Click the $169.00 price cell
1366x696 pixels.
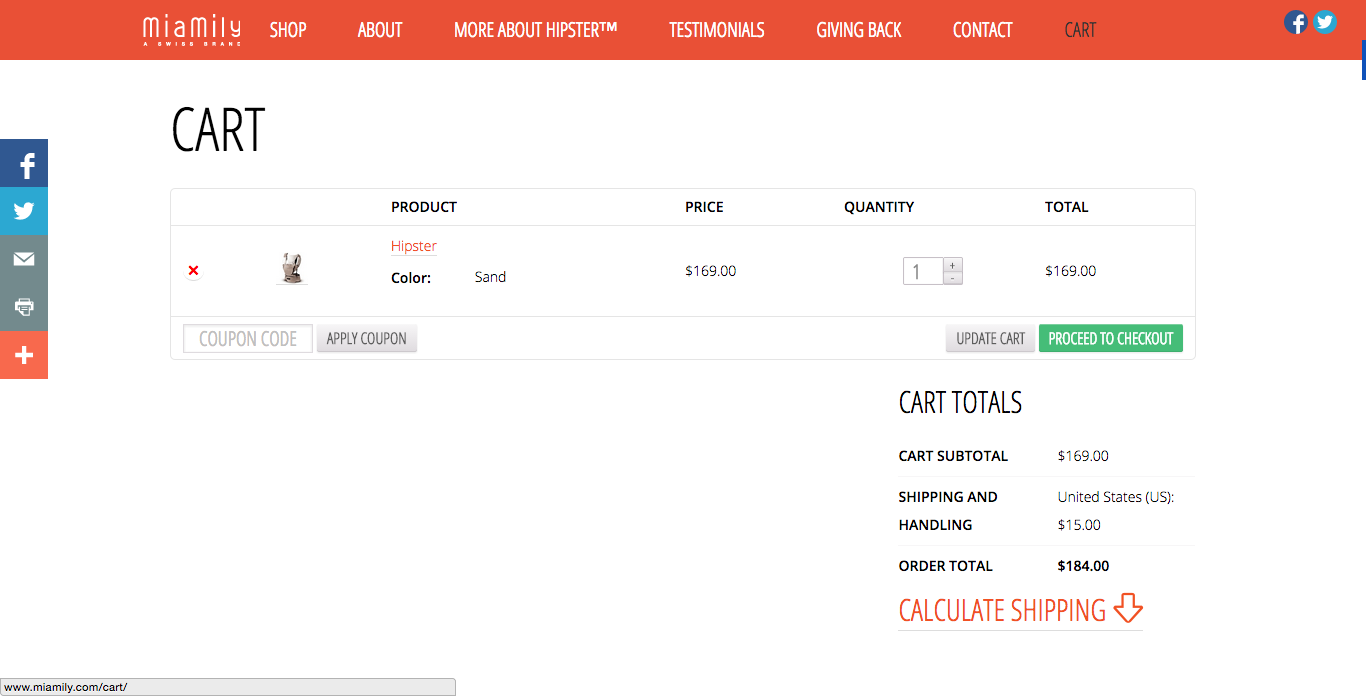pyautogui.click(x=710, y=271)
